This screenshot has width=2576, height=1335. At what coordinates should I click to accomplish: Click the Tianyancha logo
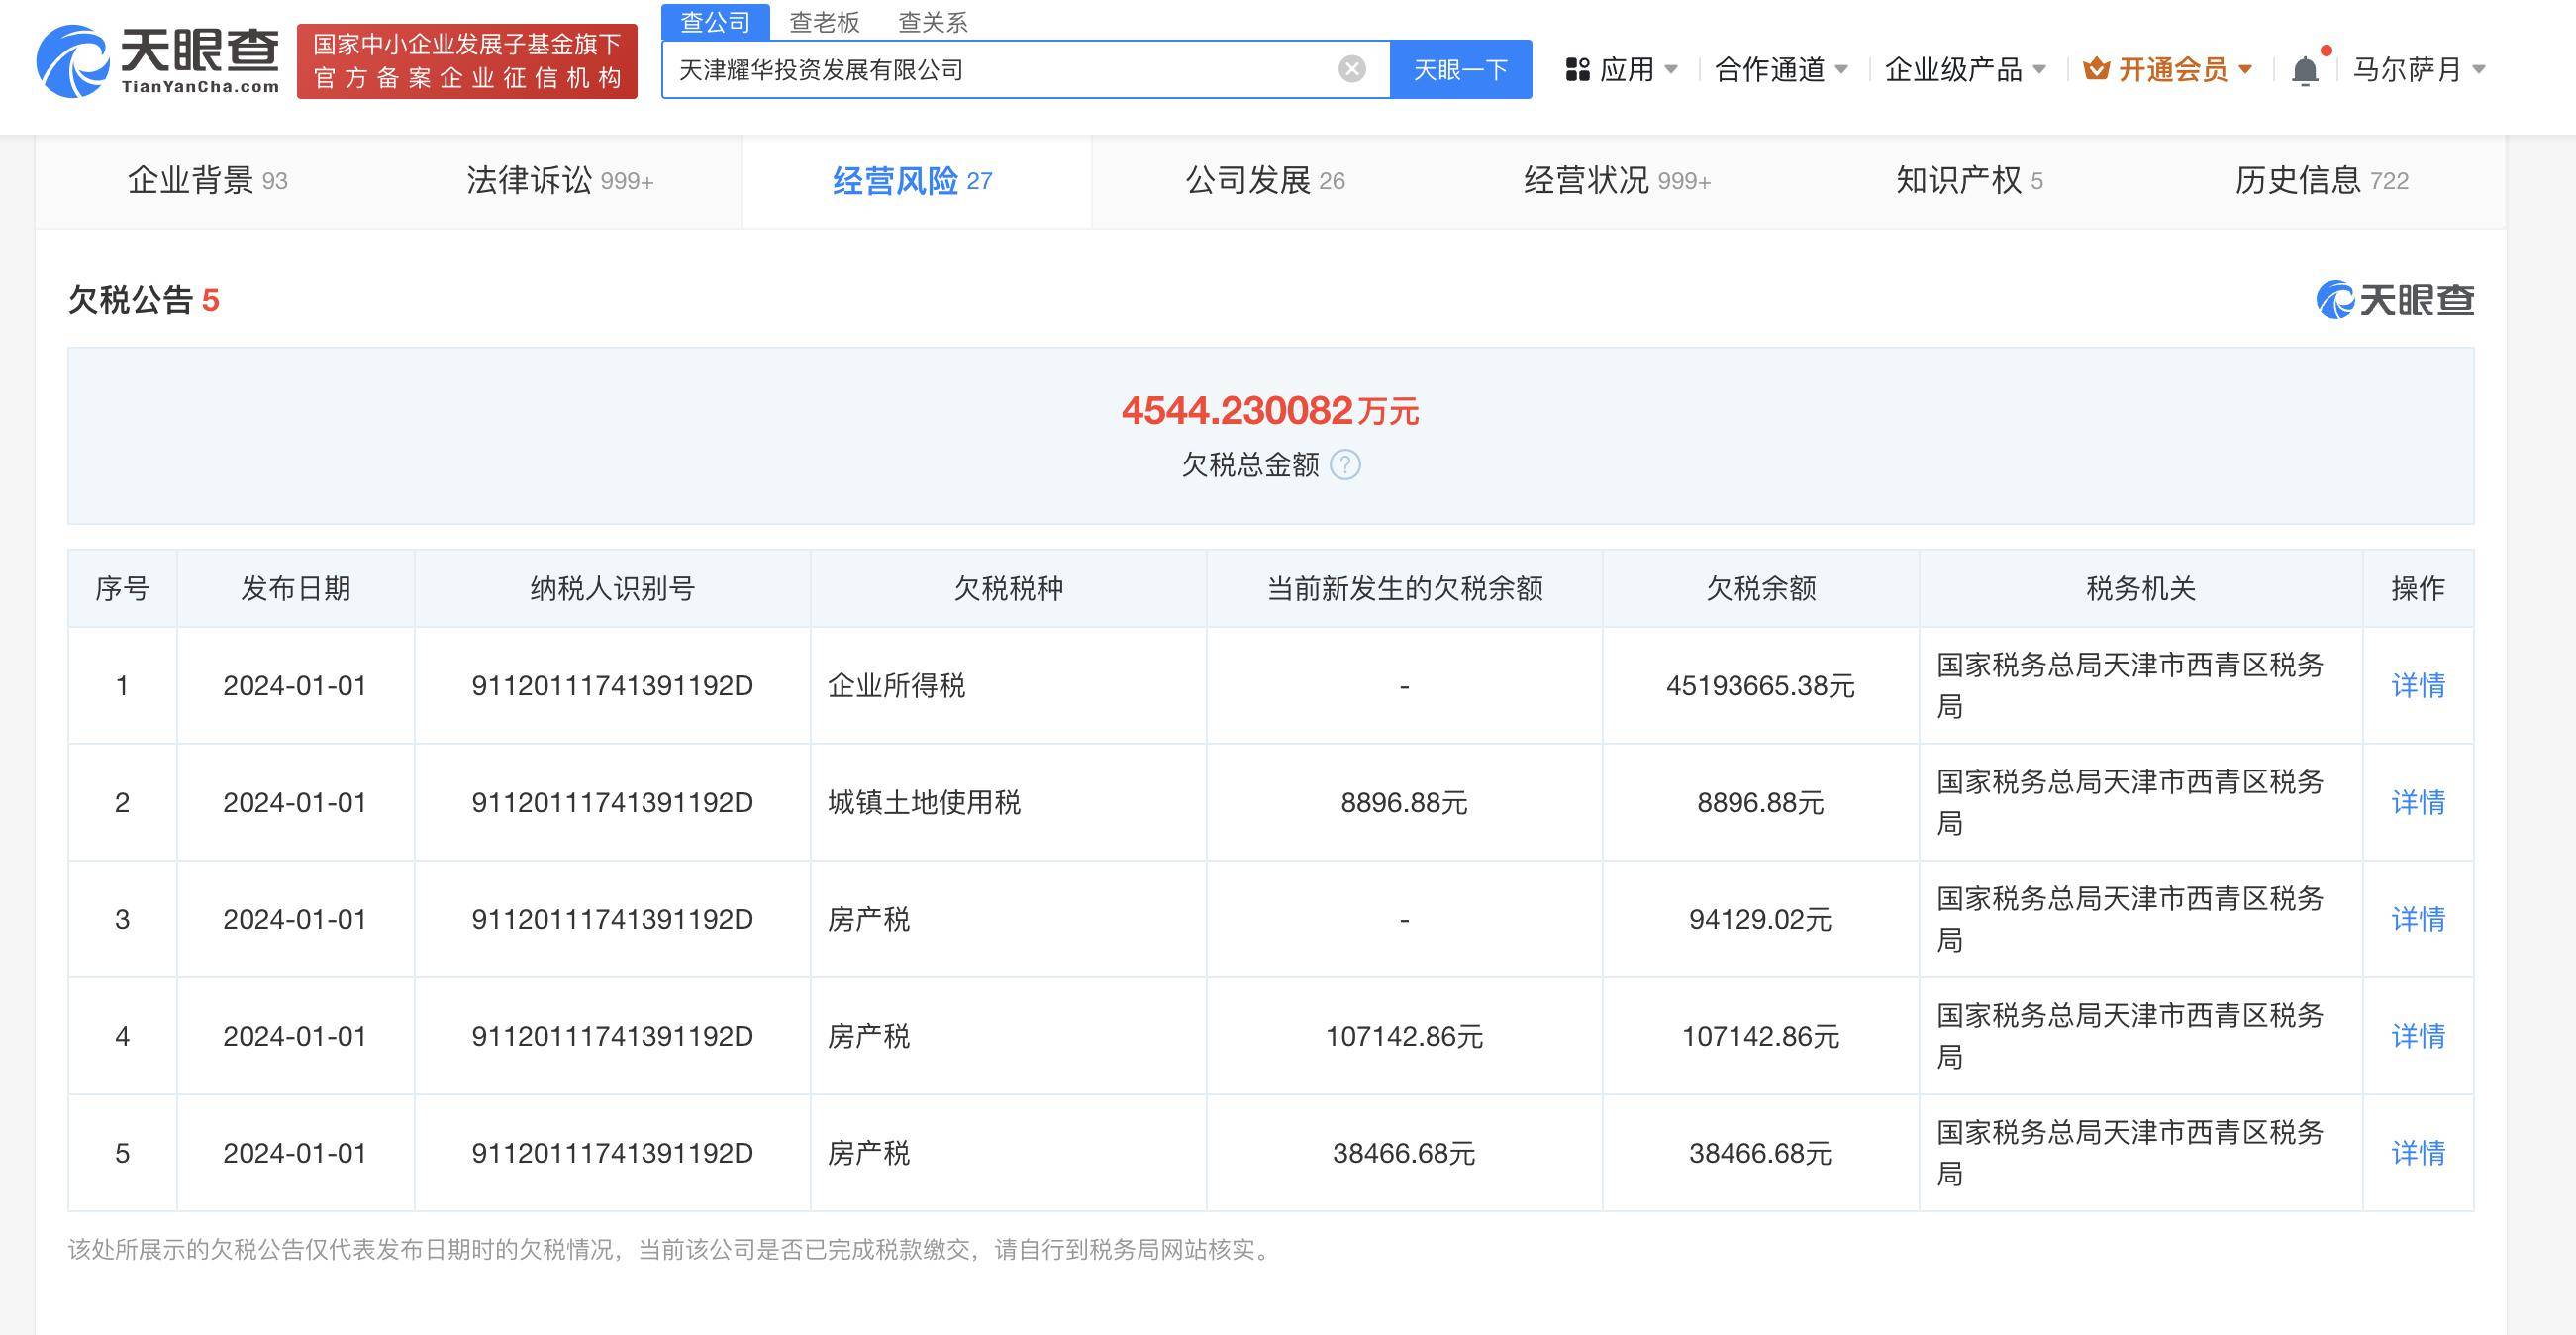coord(160,63)
